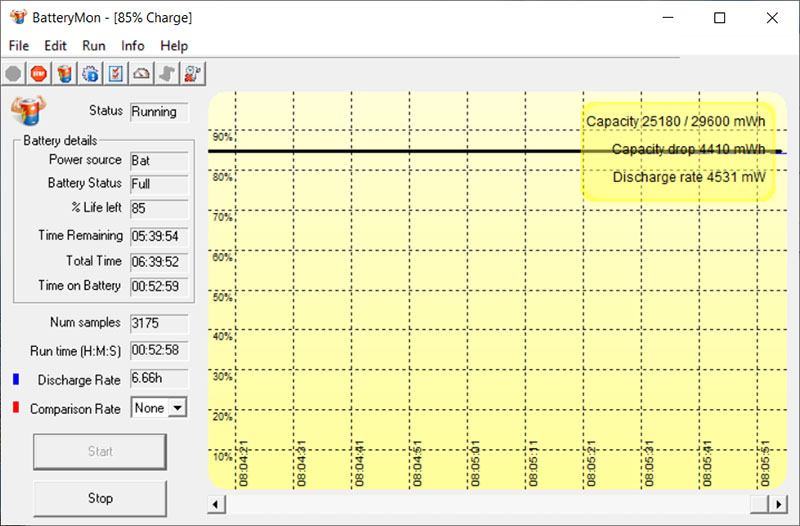This screenshot has width=800, height=526.
Task: Click the grey log scroll toolbar icon
Action: pyautogui.click(x=167, y=74)
